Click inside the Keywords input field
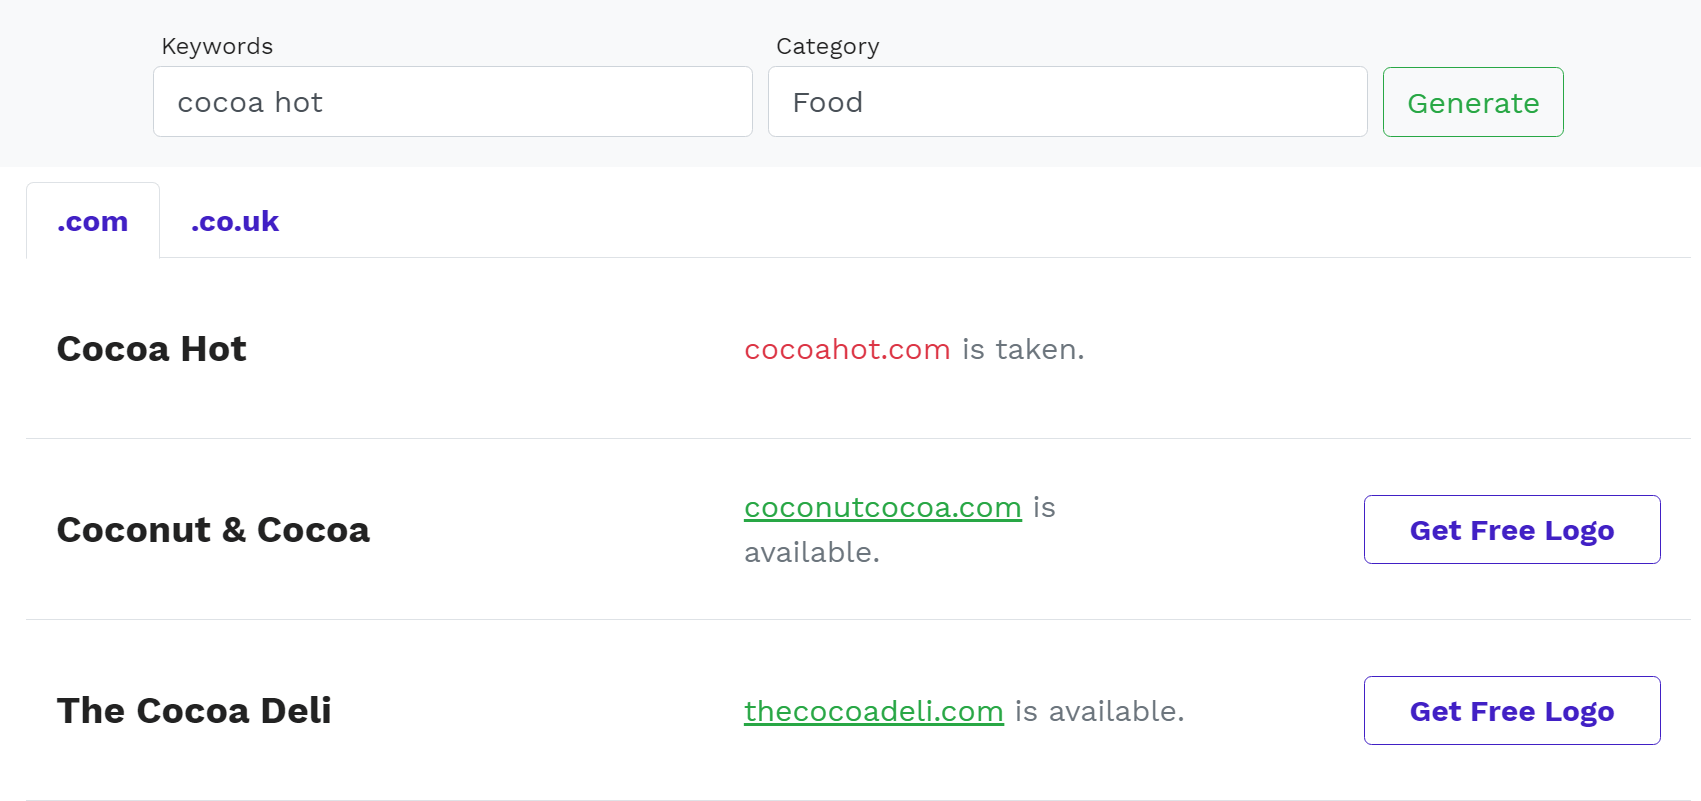 [452, 101]
